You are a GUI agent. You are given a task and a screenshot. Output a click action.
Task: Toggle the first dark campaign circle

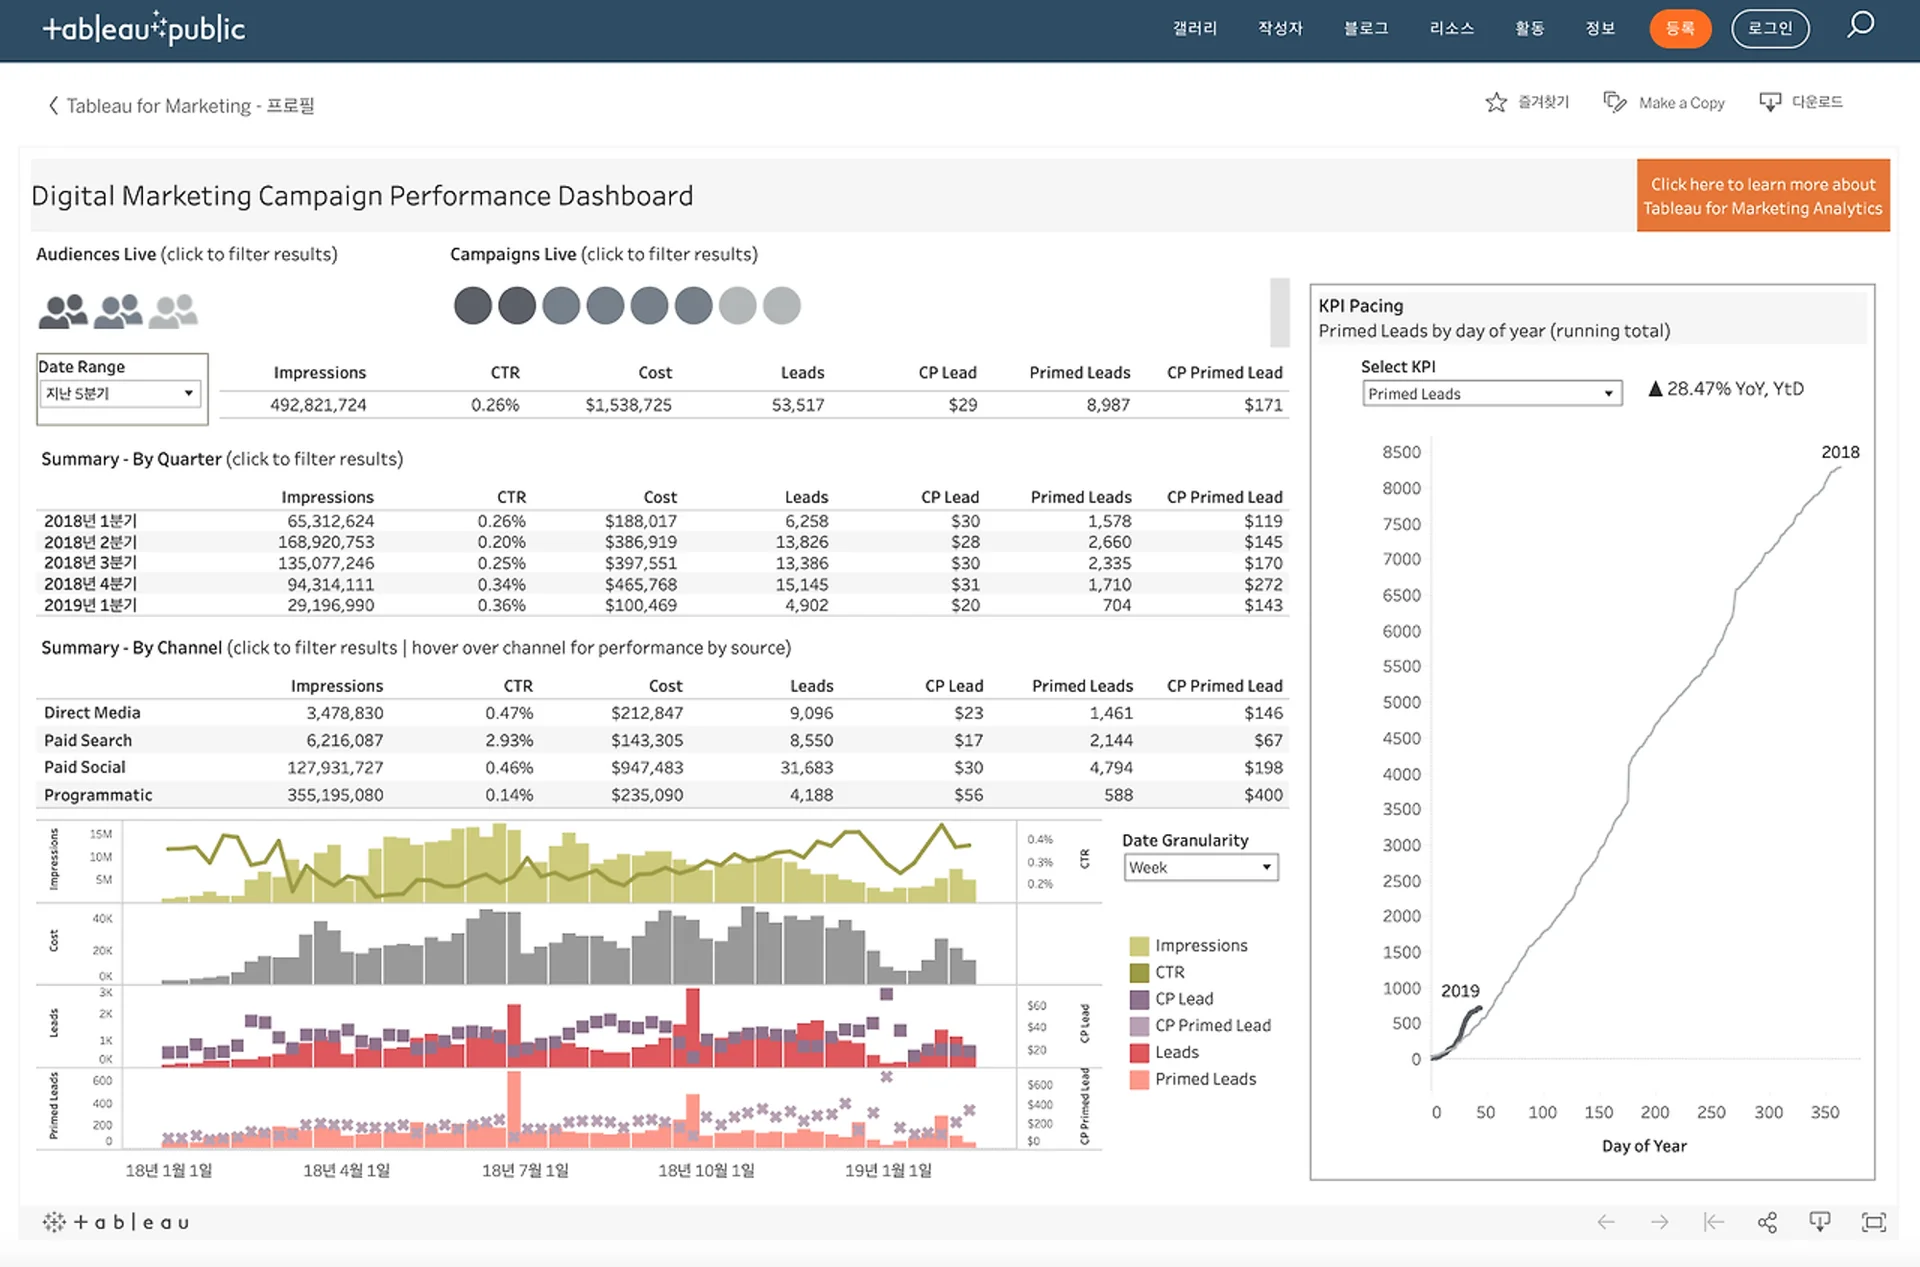tap(473, 305)
